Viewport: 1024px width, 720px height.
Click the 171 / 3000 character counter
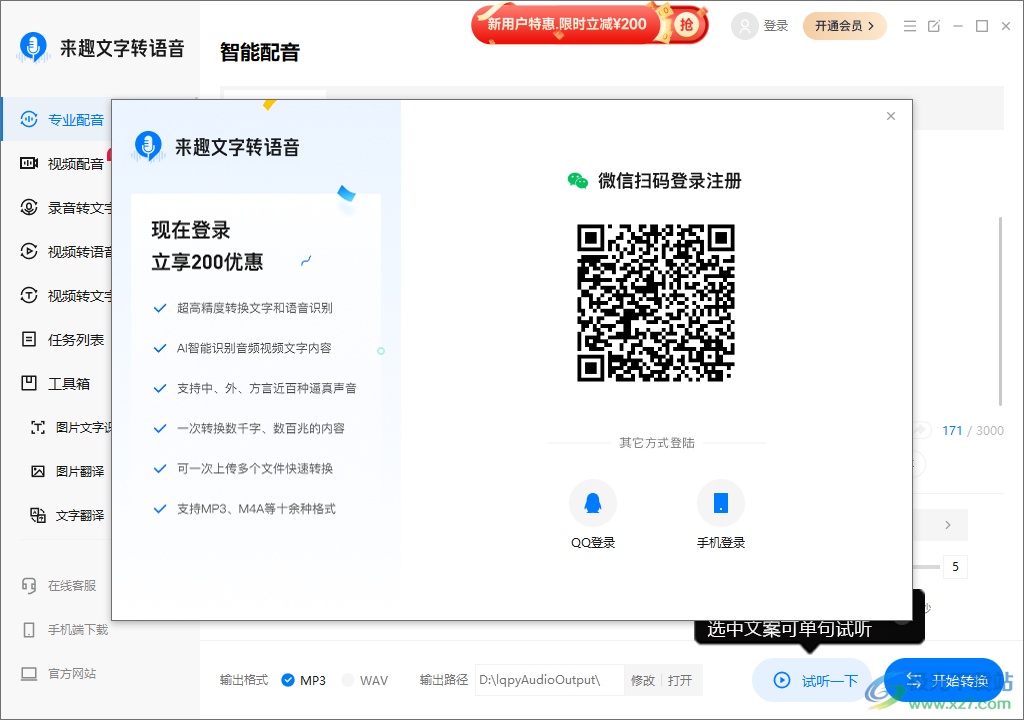click(x=972, y=431)
